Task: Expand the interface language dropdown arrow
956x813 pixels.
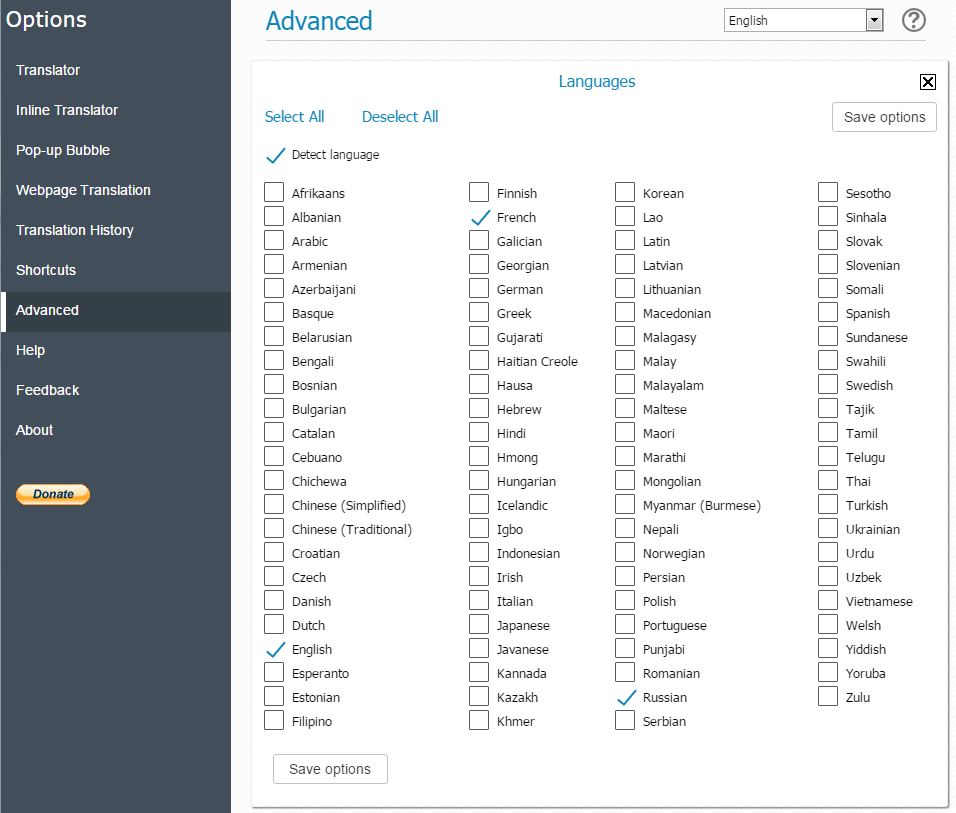Action: 874,20
